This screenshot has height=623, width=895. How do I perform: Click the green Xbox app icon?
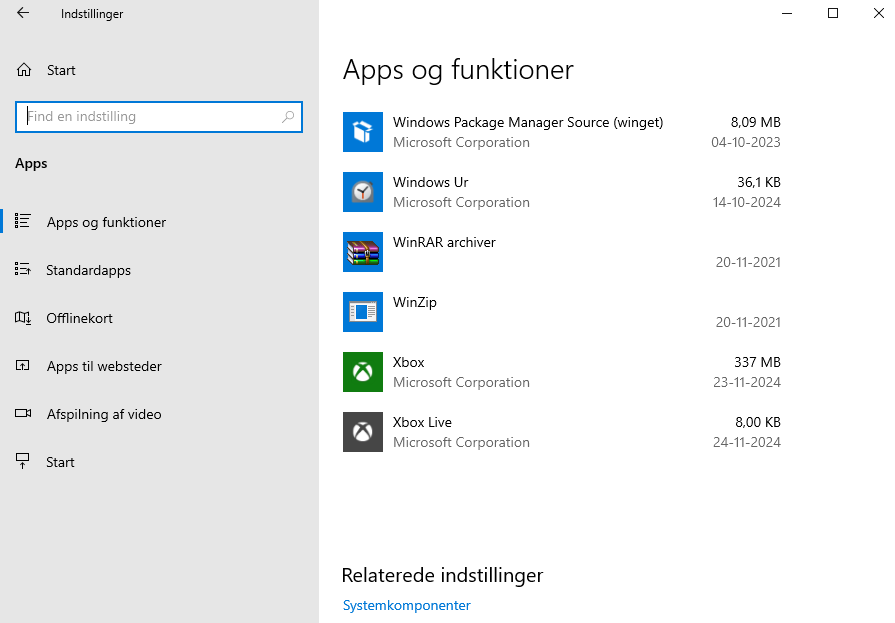363,372
